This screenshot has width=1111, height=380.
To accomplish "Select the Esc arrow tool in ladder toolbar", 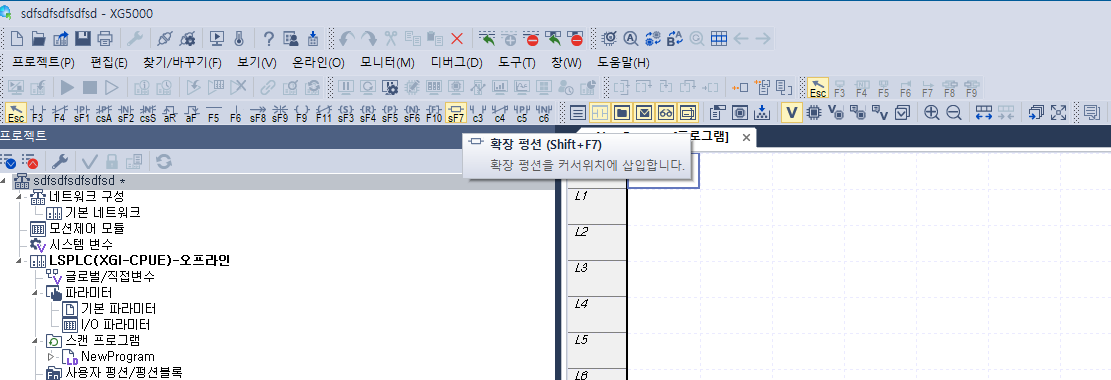I will point(16,112).
